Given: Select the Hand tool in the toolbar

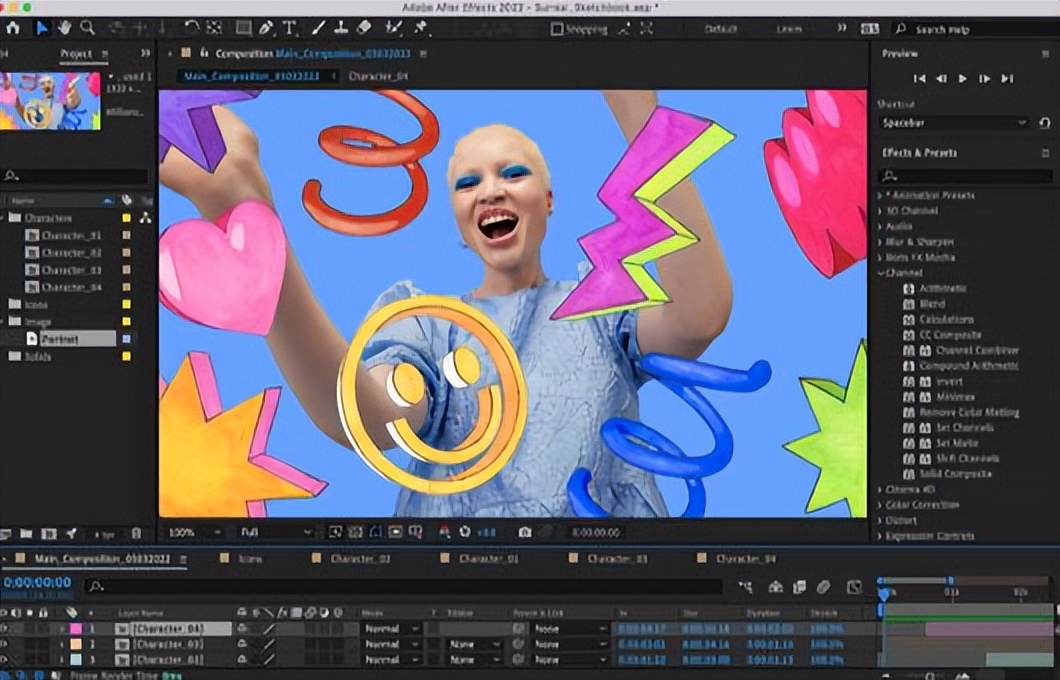Looking at the screenshot, I should (65, 28).
